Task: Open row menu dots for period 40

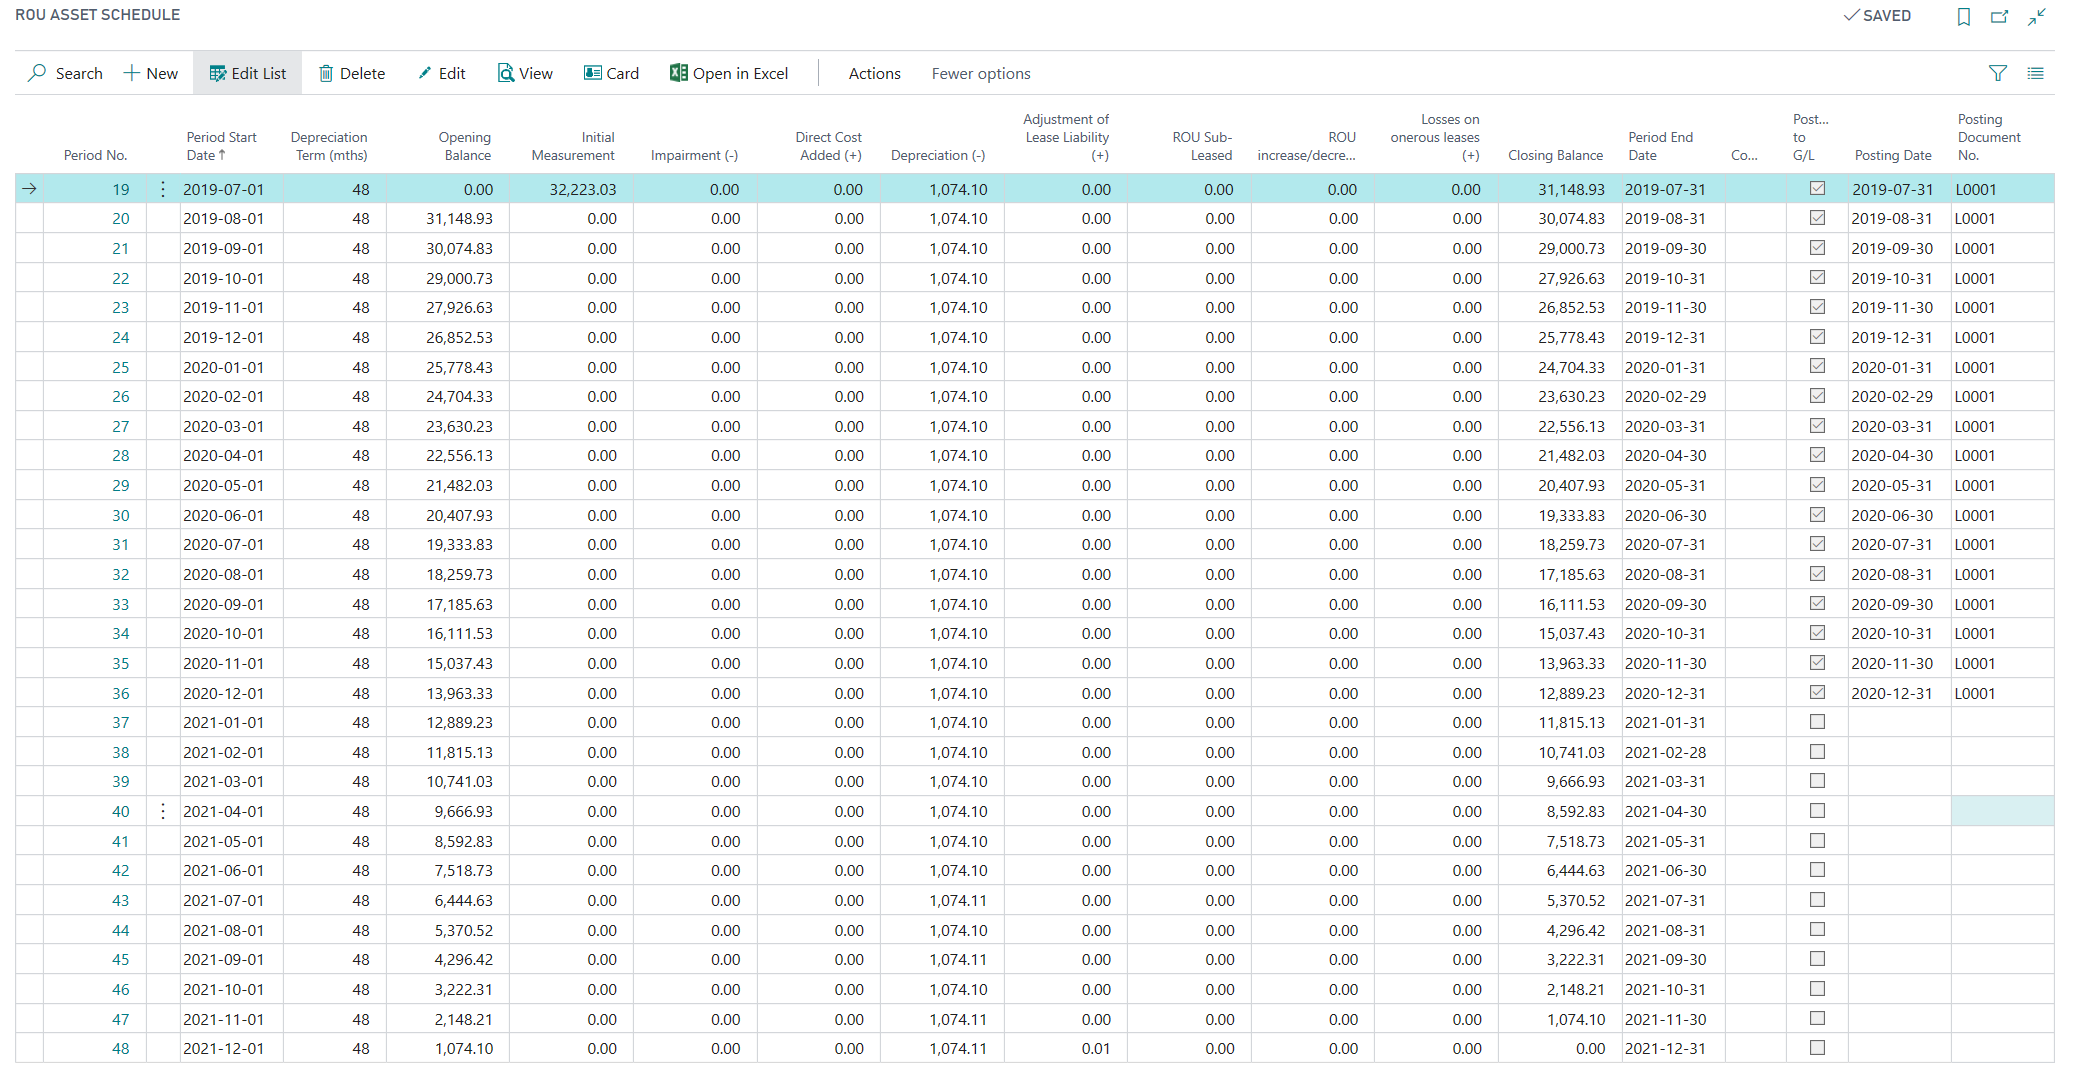Action: pyautogui.click(x=163, y=811)
